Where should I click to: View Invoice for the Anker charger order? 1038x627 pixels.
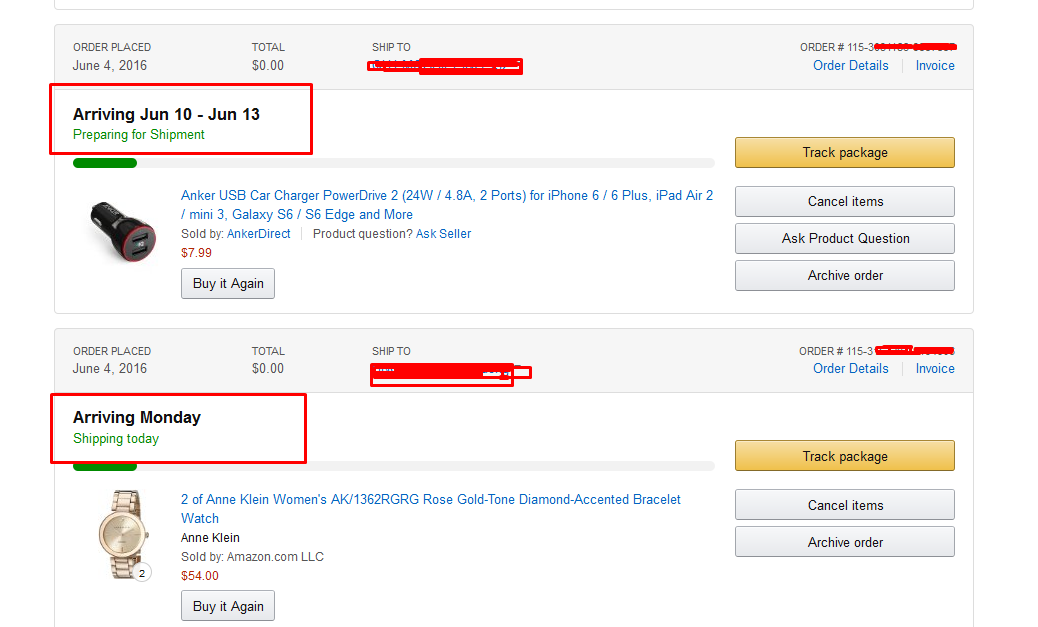(935, 66)
